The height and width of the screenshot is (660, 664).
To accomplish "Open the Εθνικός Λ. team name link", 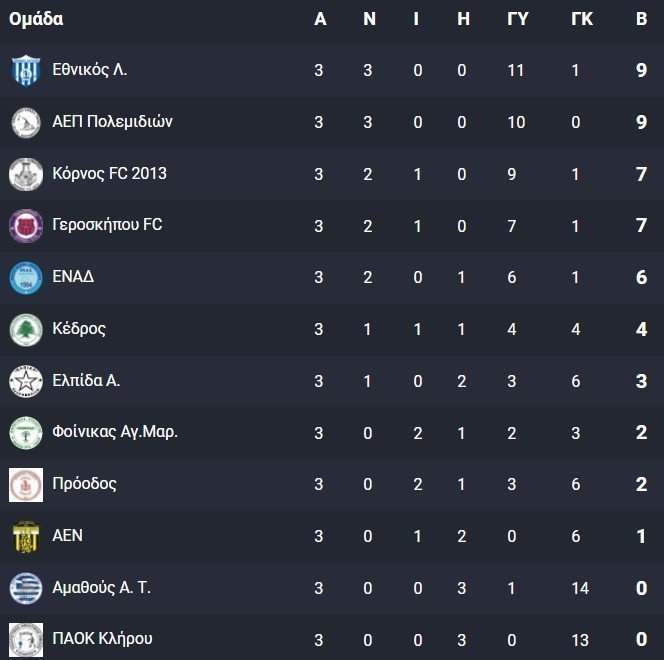I will click(90, 69).
